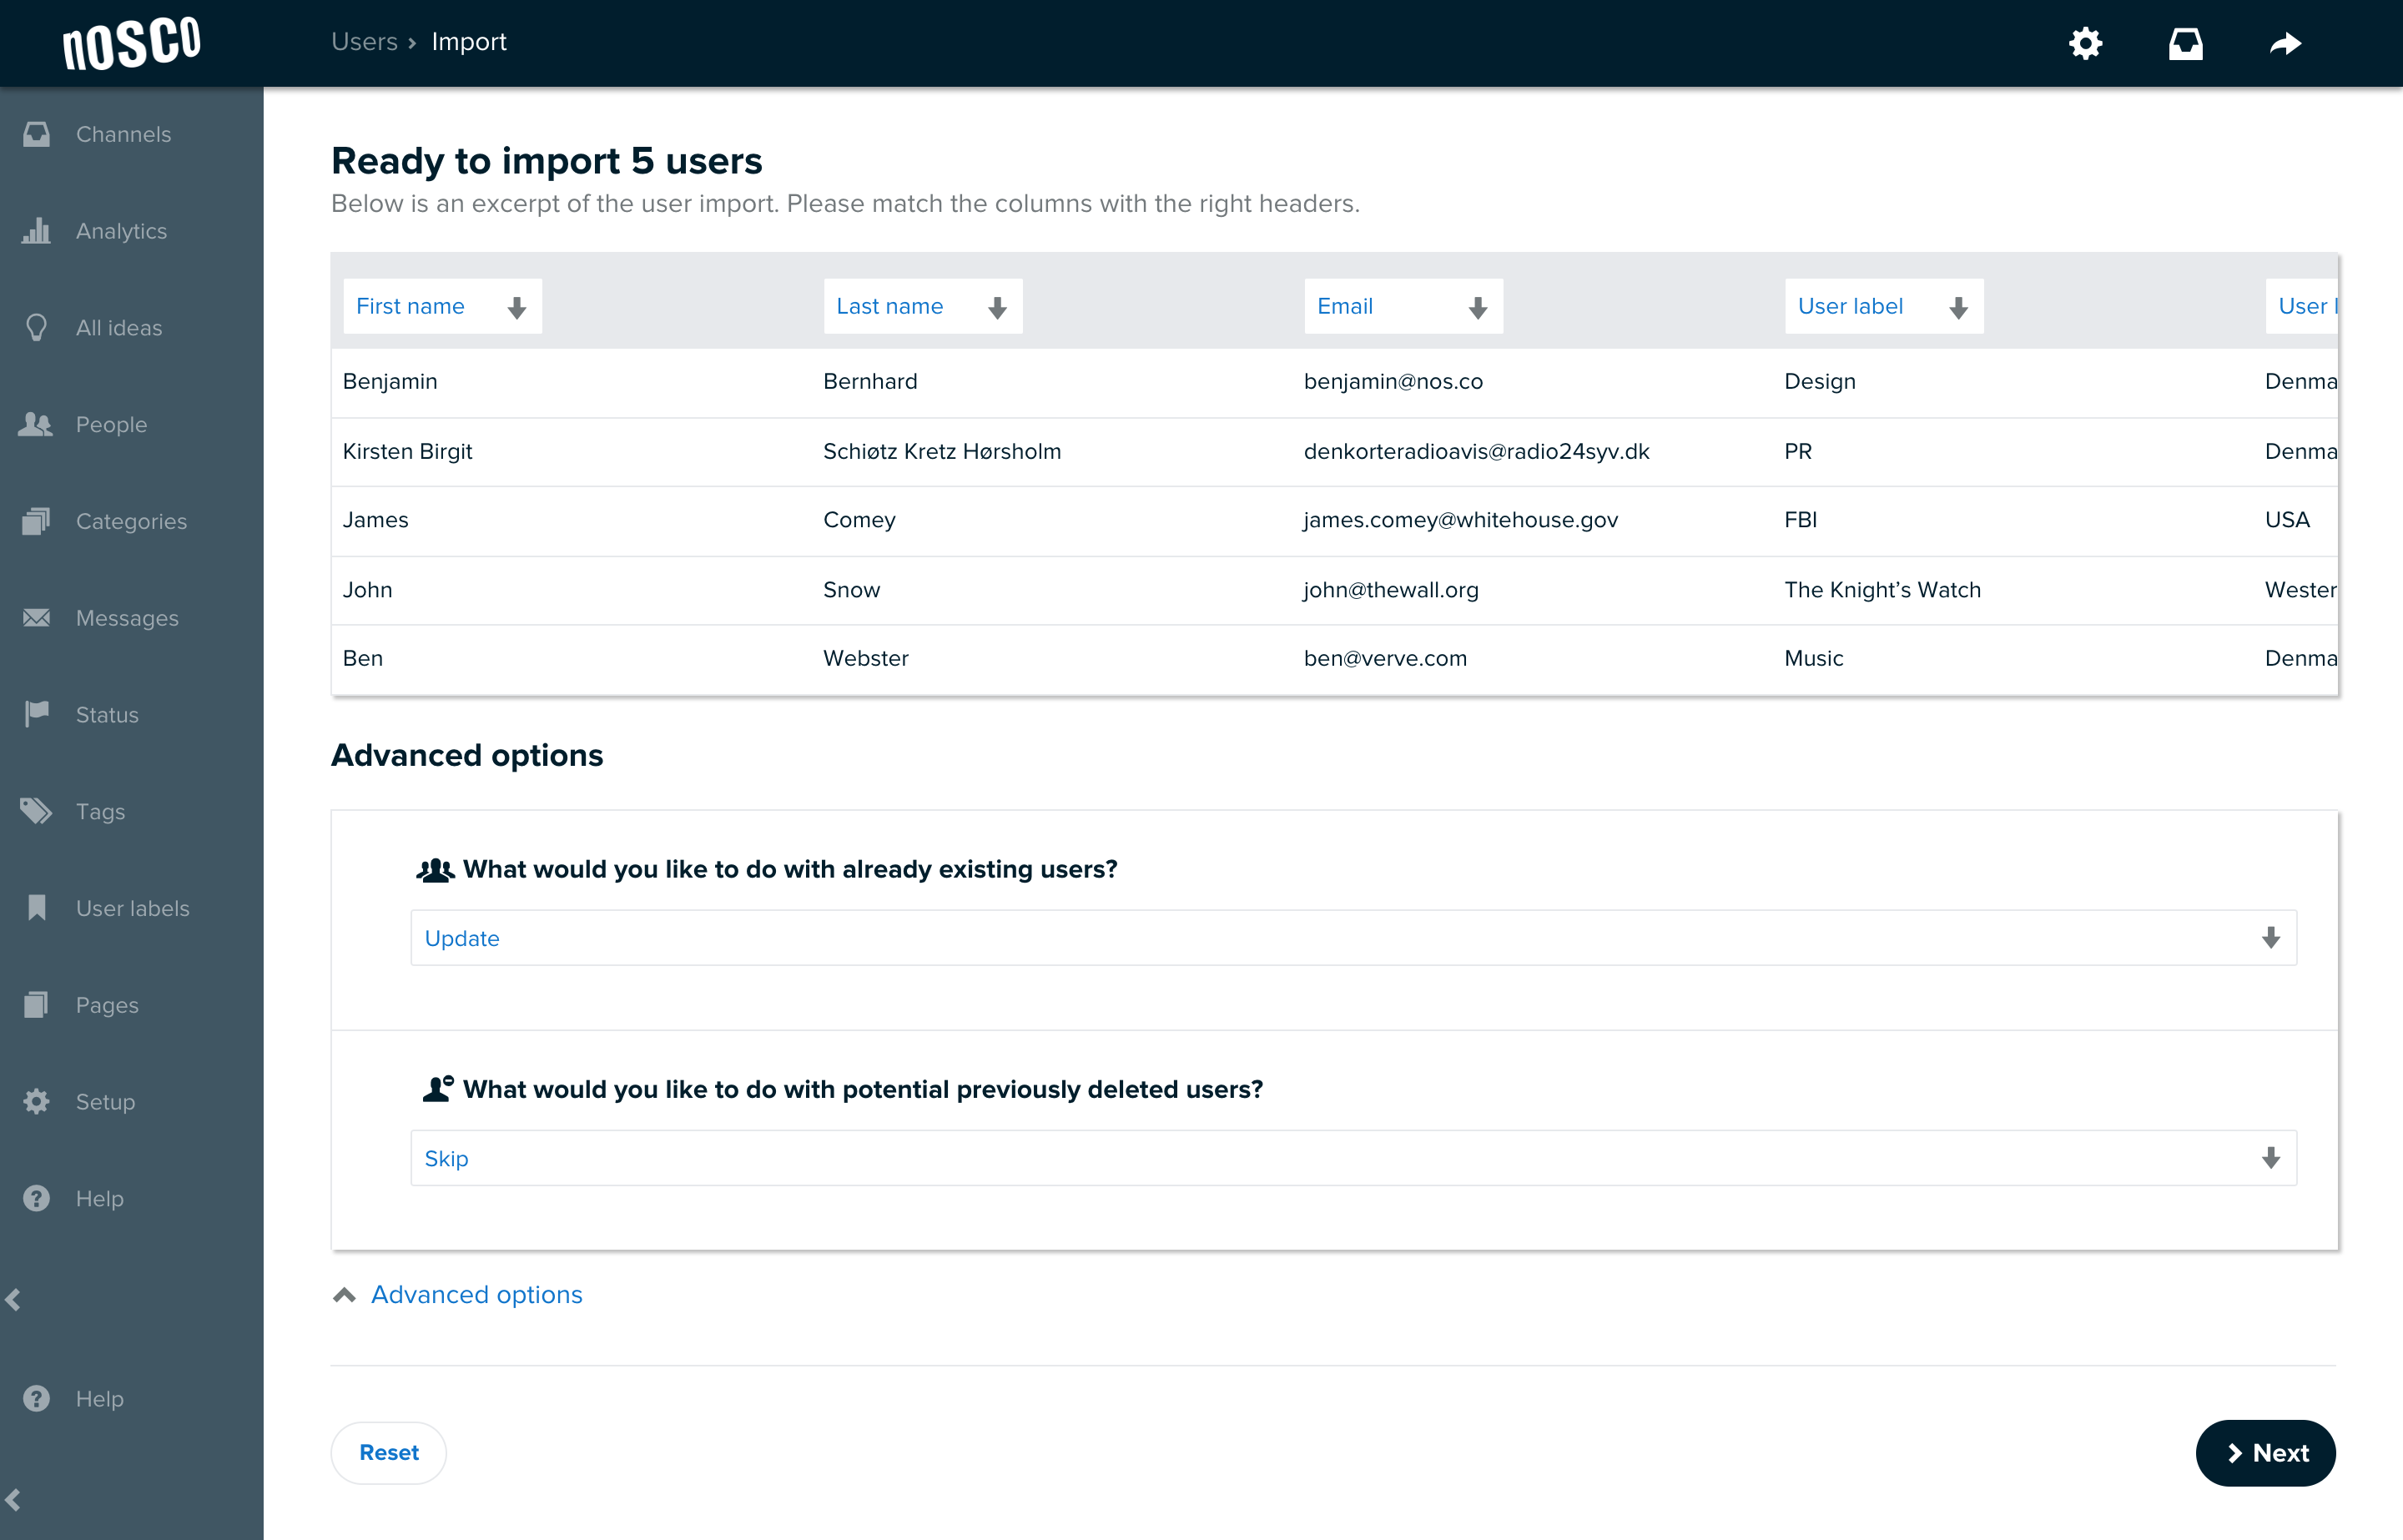Click Users in the breadcrumb
Image resolution: width=2403 pixels, height=1540 pixels.
[x=365, y=42]
